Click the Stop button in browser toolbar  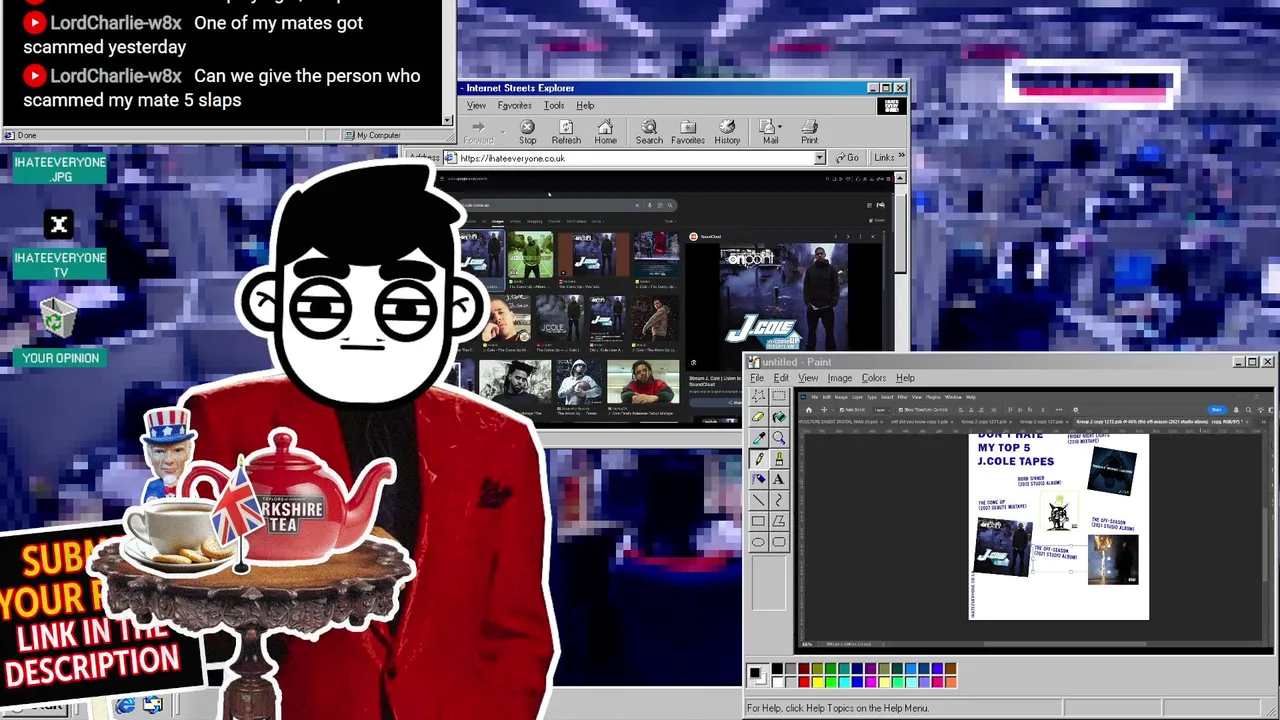[527, 132]
